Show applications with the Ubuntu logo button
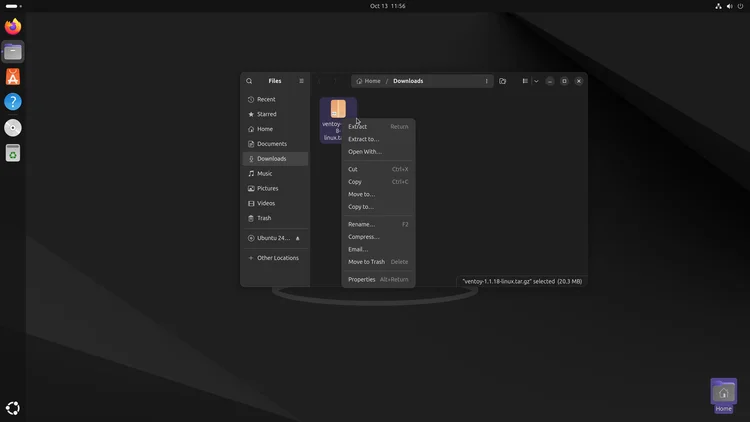 13,408
